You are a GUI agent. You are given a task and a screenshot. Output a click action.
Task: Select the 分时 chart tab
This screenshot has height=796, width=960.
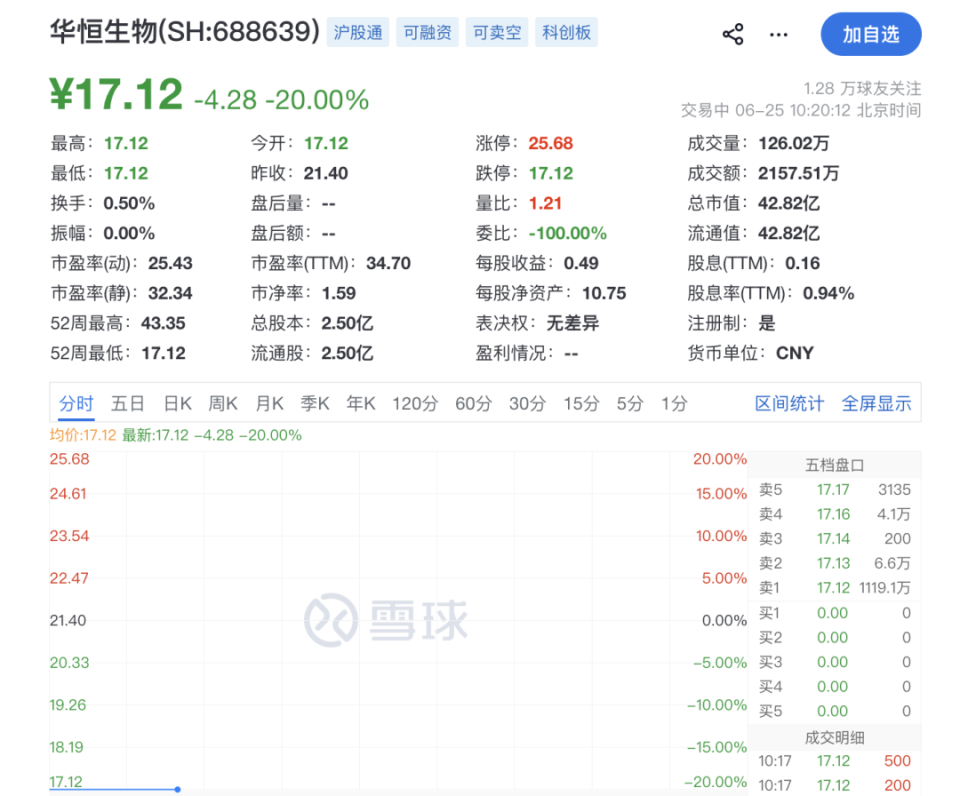[76, 404]
